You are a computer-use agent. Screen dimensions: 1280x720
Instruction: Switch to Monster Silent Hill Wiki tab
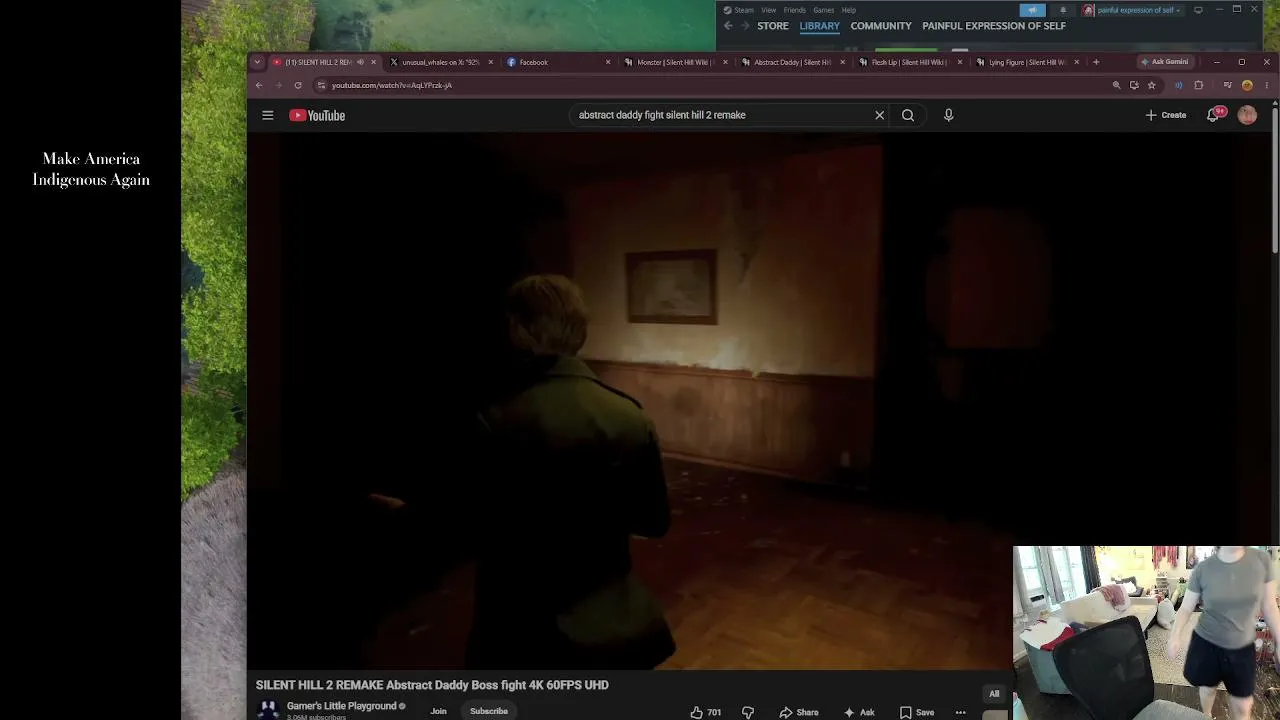(x=675, y=62)
